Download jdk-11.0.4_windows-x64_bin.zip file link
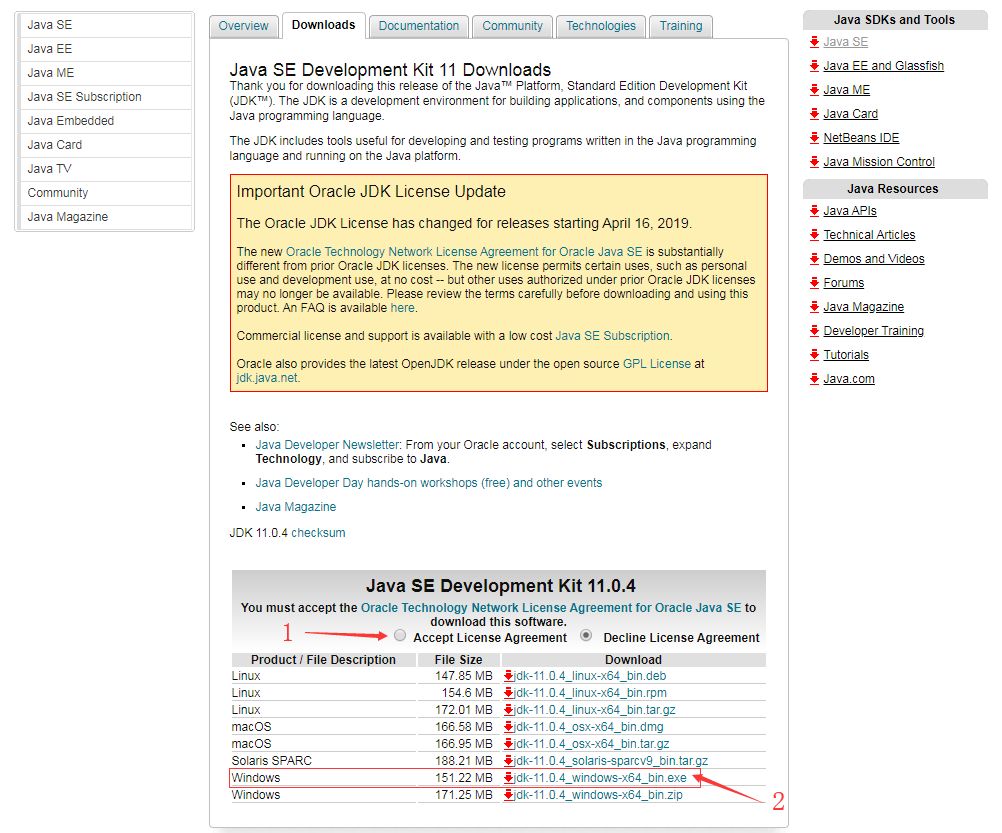 [598, 795]
